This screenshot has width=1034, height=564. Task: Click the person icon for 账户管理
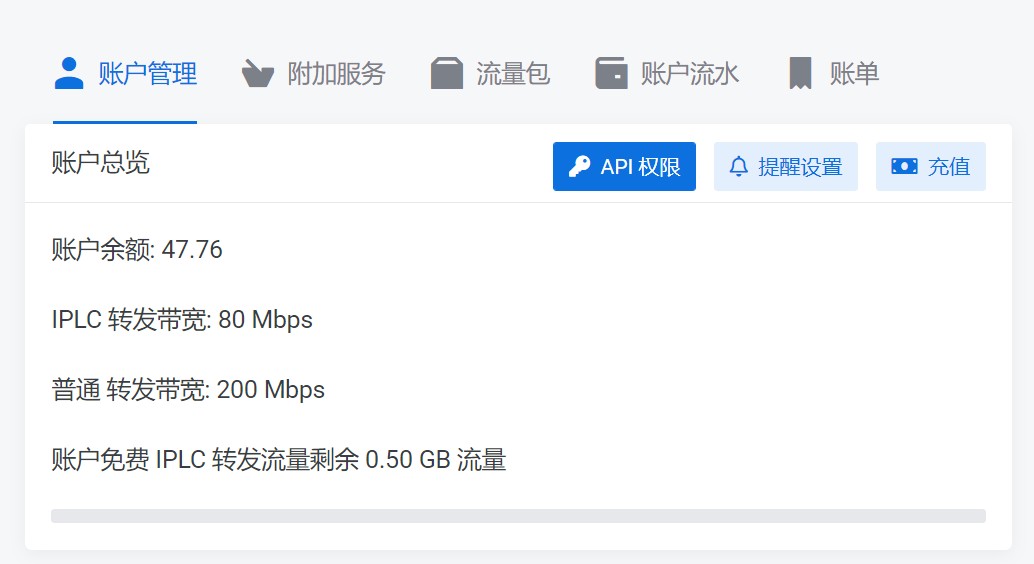click(x=69, y=73)
